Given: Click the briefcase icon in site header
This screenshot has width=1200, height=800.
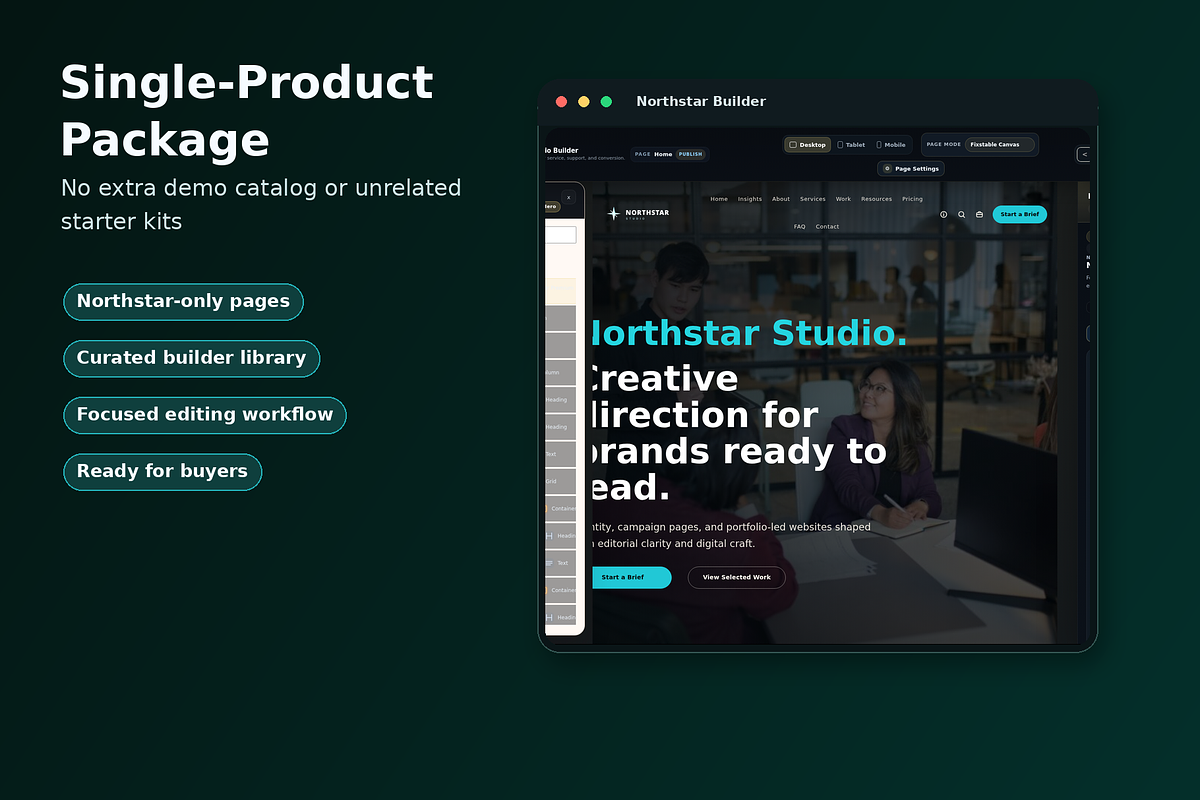Looking at the screenshot, I should pyautogui.click(x=980, y=214).
